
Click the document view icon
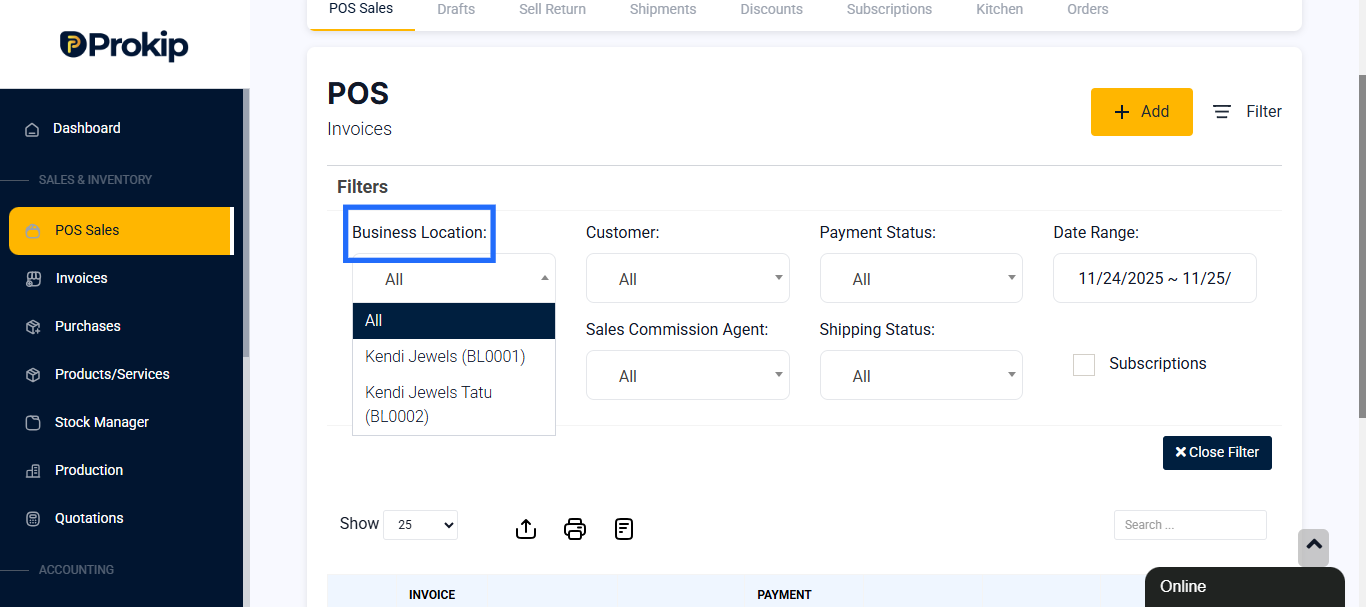[x=624, y=529]
